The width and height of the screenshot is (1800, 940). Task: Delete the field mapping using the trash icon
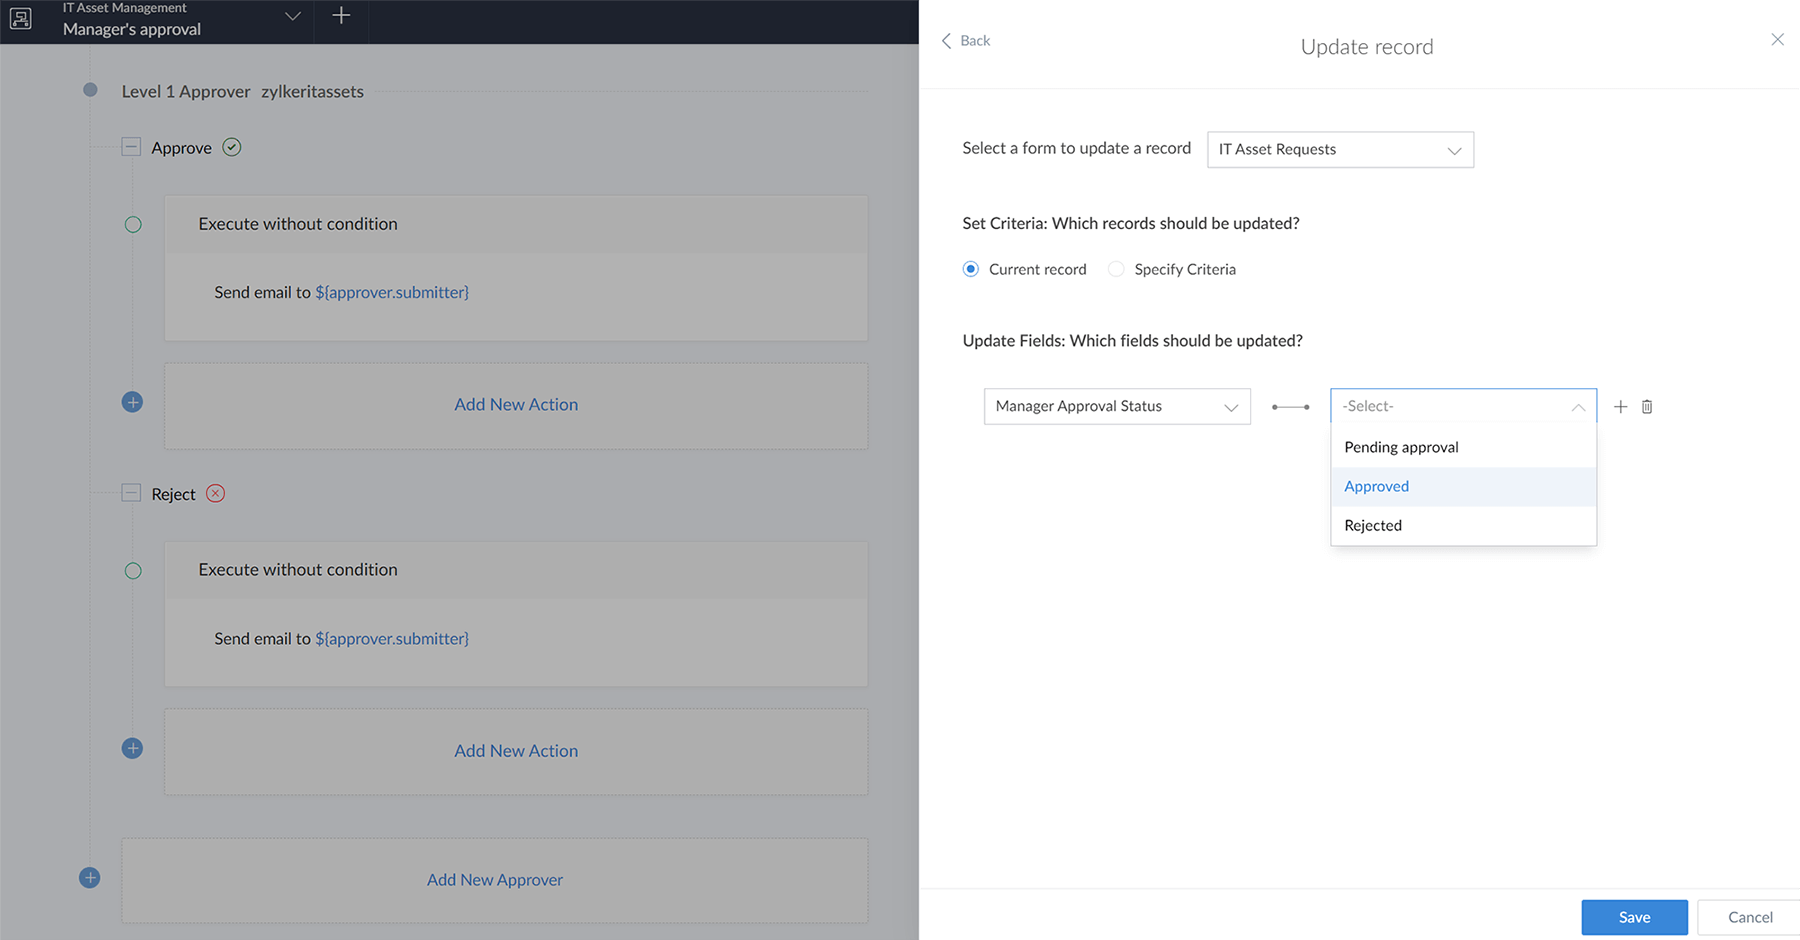[x=1647, y=406]
